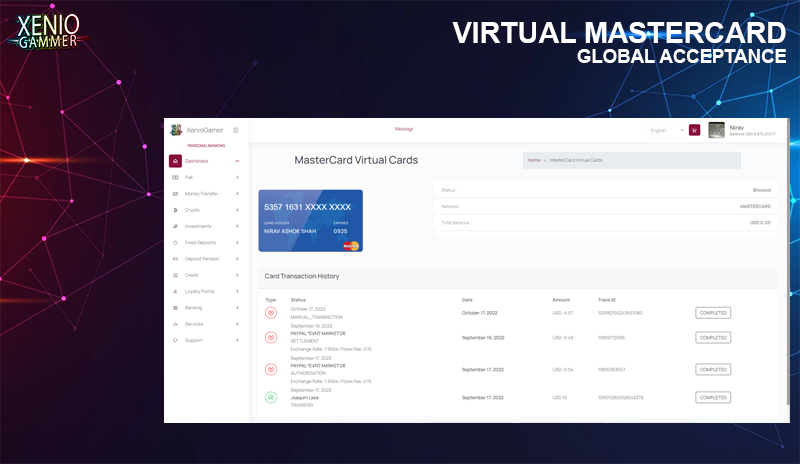Open the Loyalty Points menu item
The height and width of the screenshot is (464, 800).
coord(199,291)
